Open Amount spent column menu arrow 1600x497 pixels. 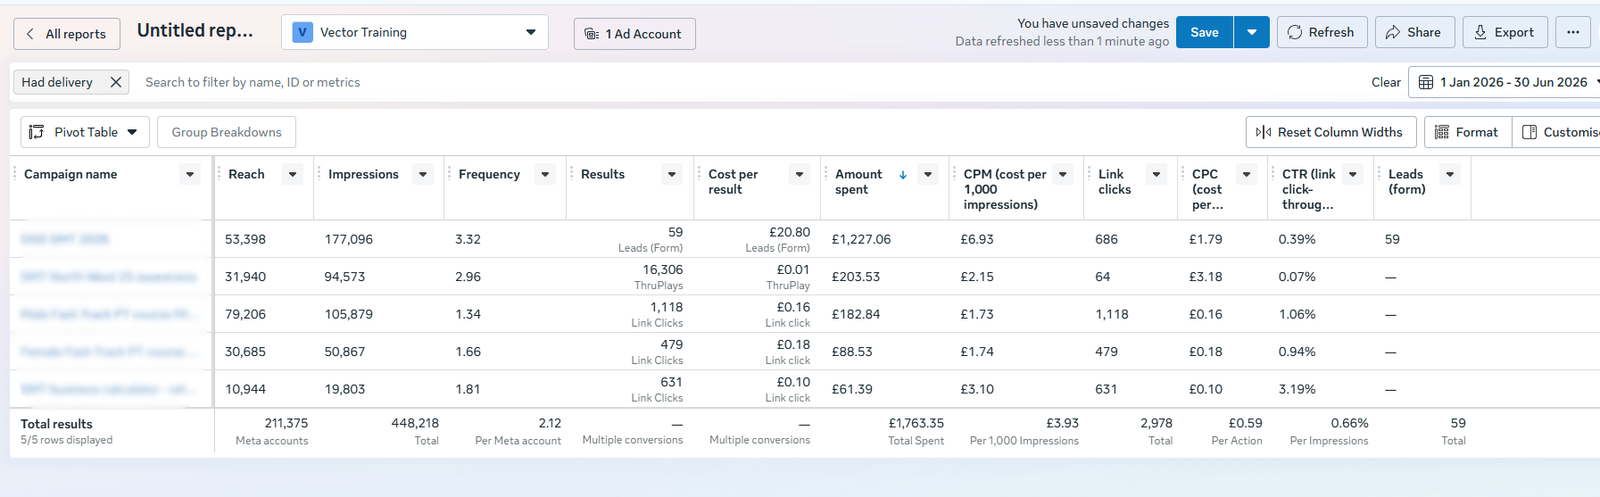pyautogui.click(x=928, y=174)
